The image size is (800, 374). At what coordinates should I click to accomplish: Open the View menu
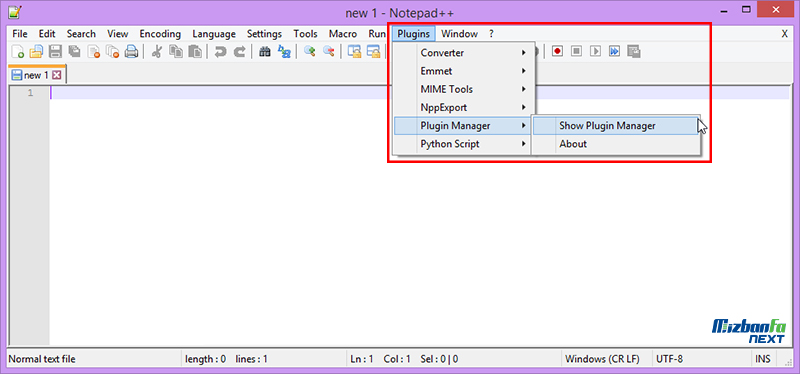pos(118,34)
